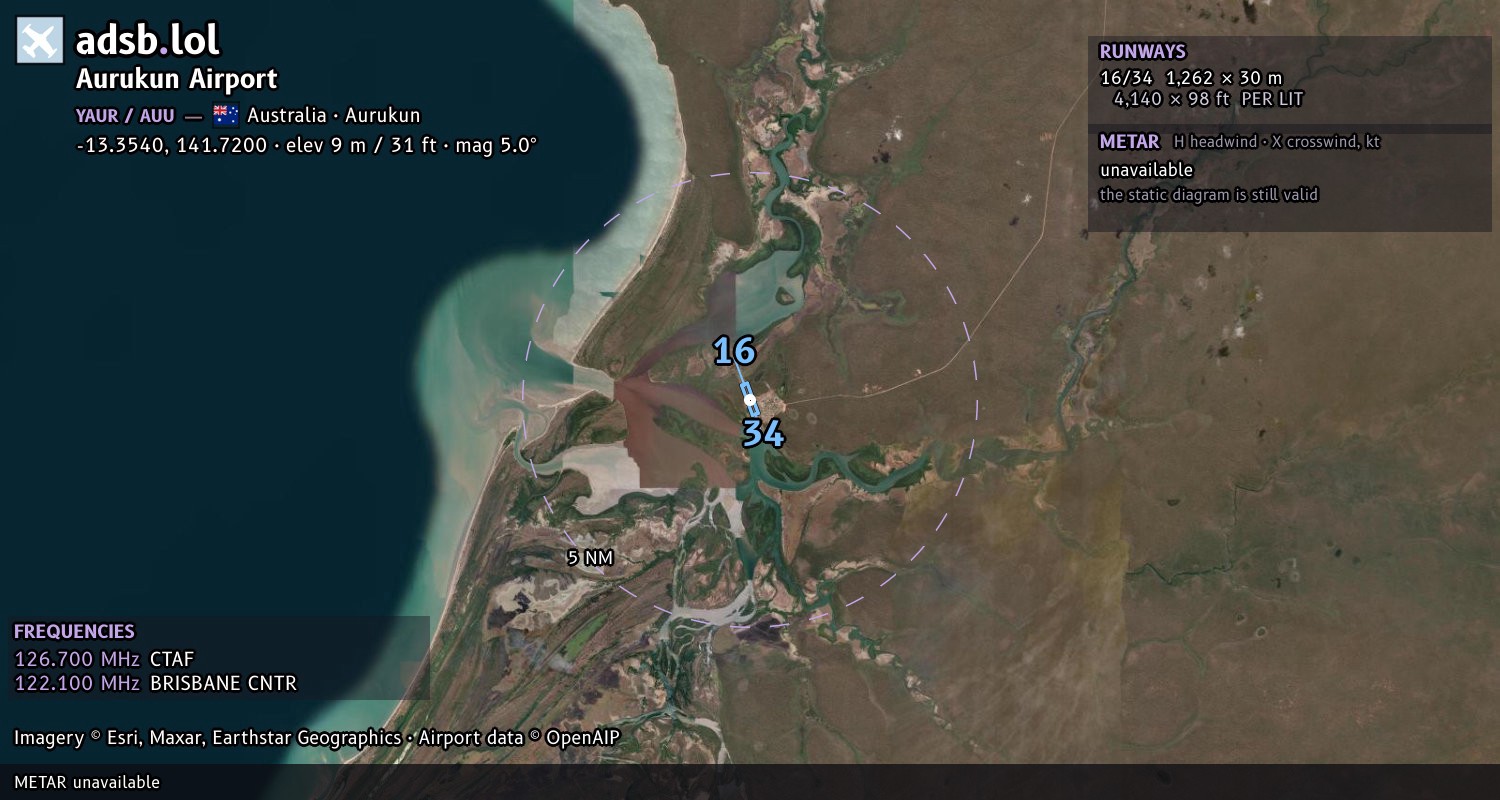Click the runway 16 label
The width and height of the screenshot is (1500, 800).
[x=734, y=351]
